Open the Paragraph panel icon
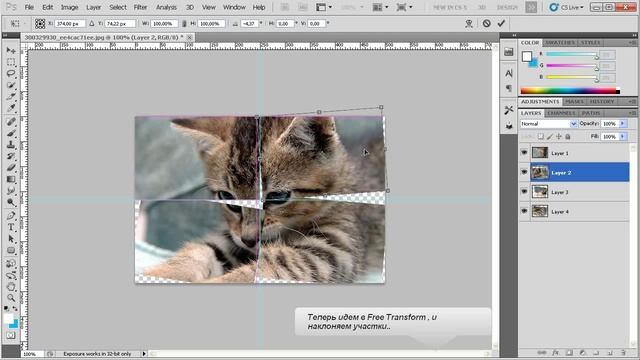 pos(509,88)
